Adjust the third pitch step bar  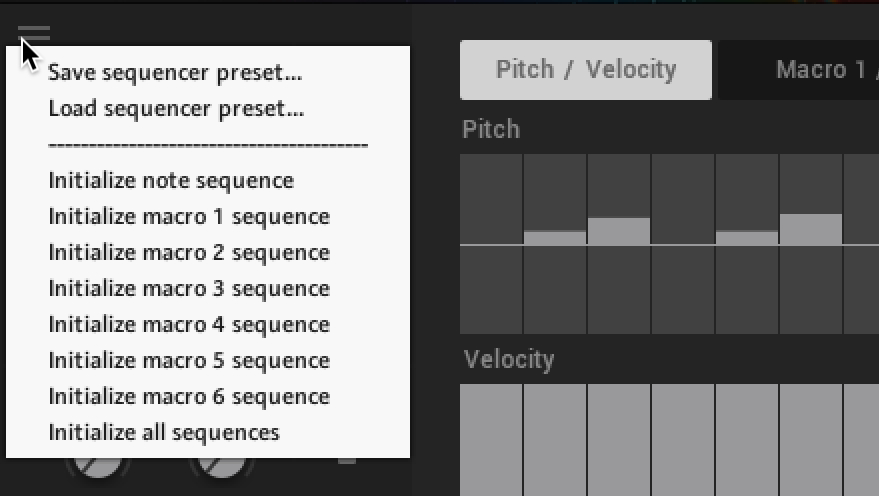pyautogui.click(x=619, y=231)
